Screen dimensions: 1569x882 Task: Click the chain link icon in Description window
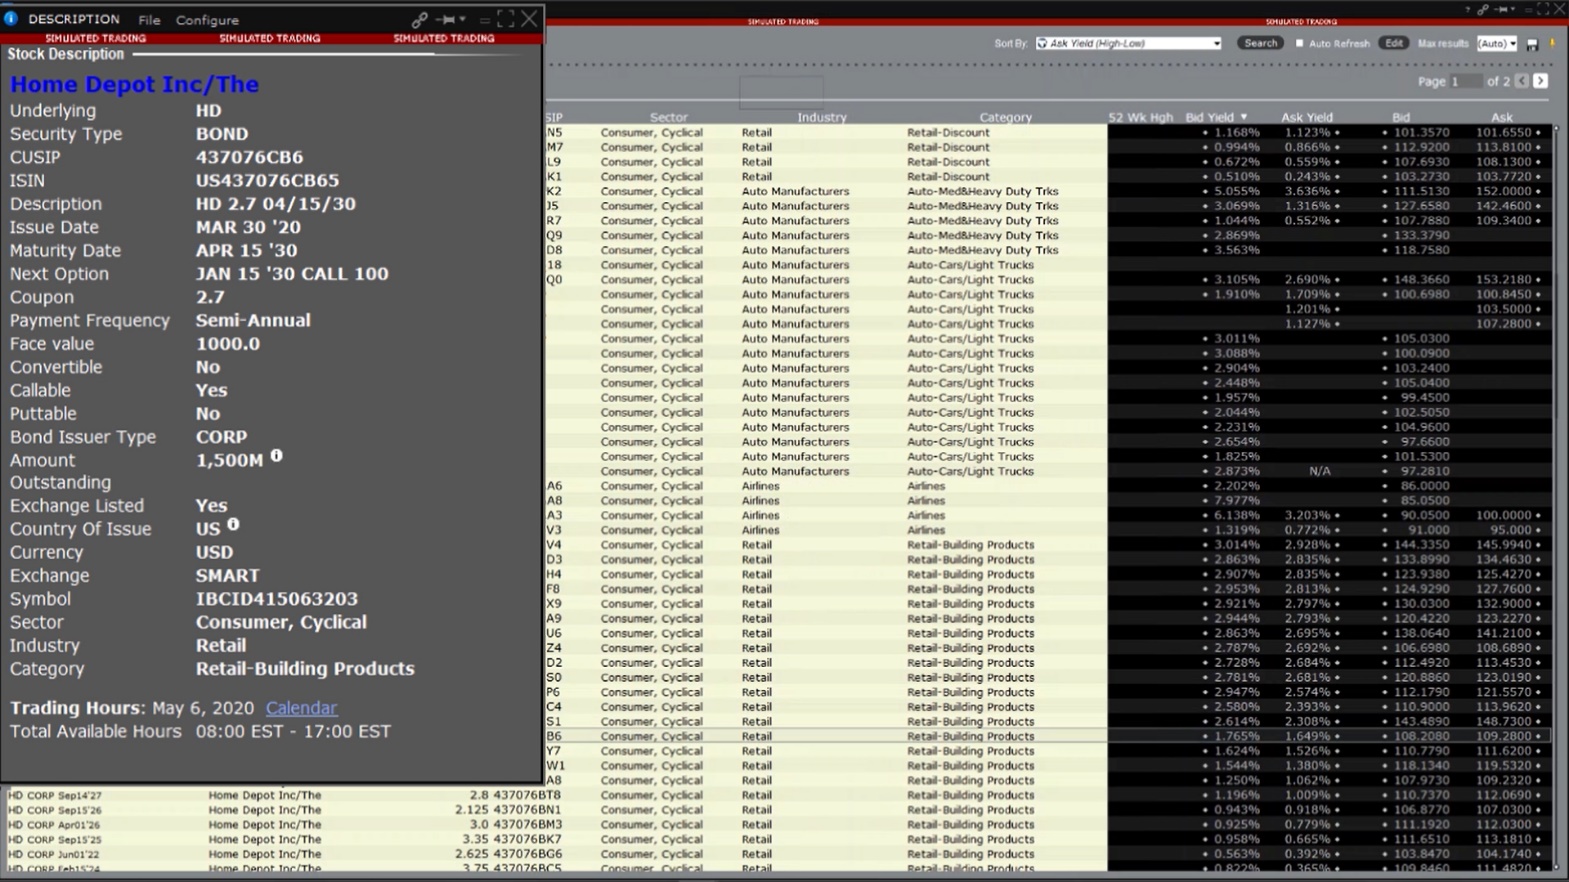[419, 19]
